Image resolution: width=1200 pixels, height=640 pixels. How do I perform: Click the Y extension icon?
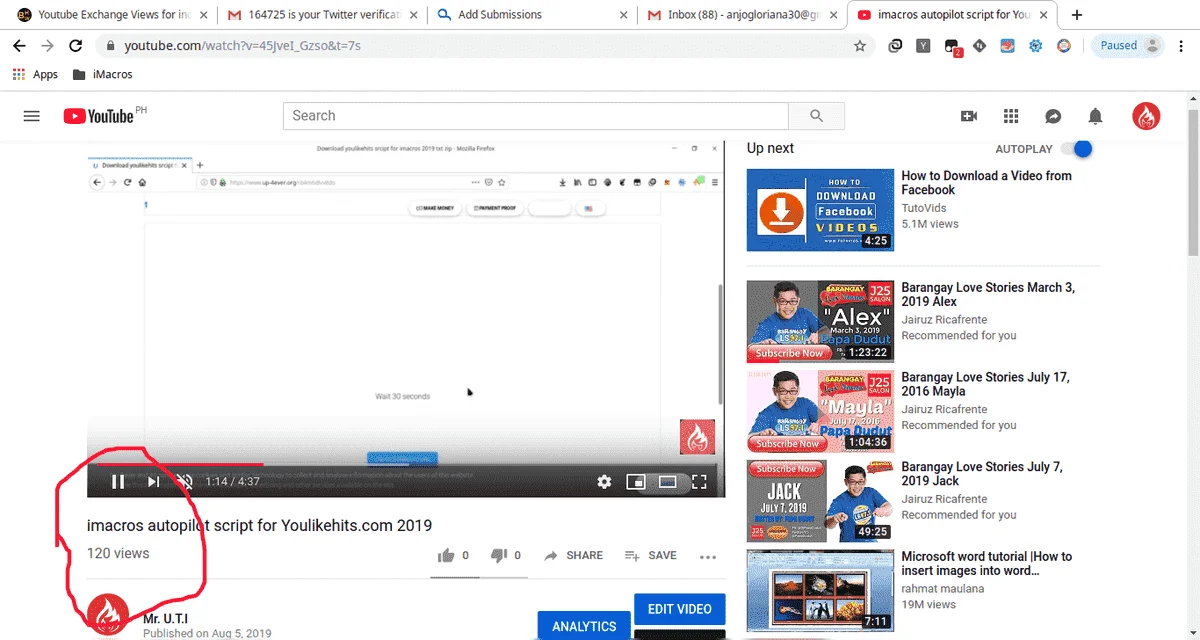[x=924, y=45]
